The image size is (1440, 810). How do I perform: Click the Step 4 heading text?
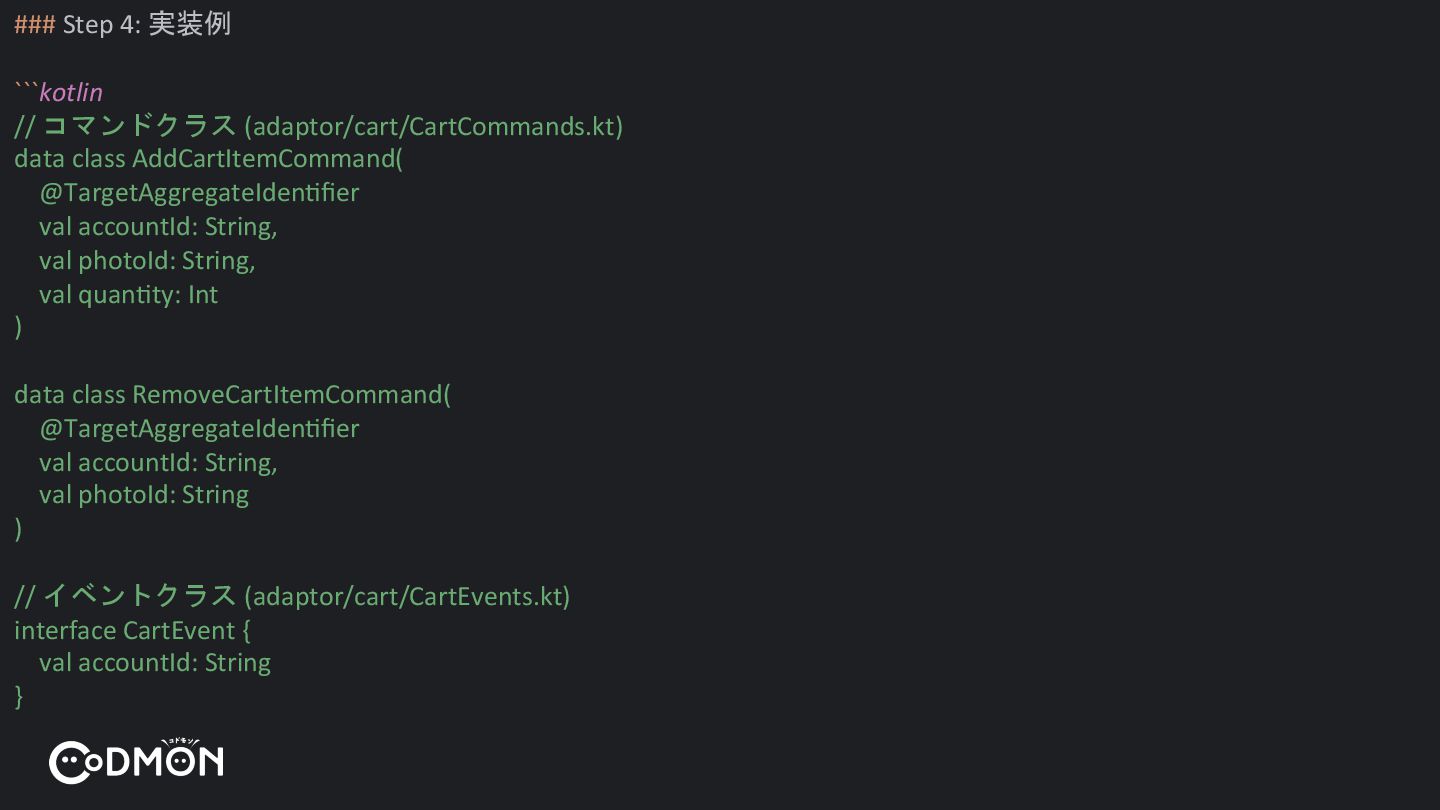(x=147, y=24)
